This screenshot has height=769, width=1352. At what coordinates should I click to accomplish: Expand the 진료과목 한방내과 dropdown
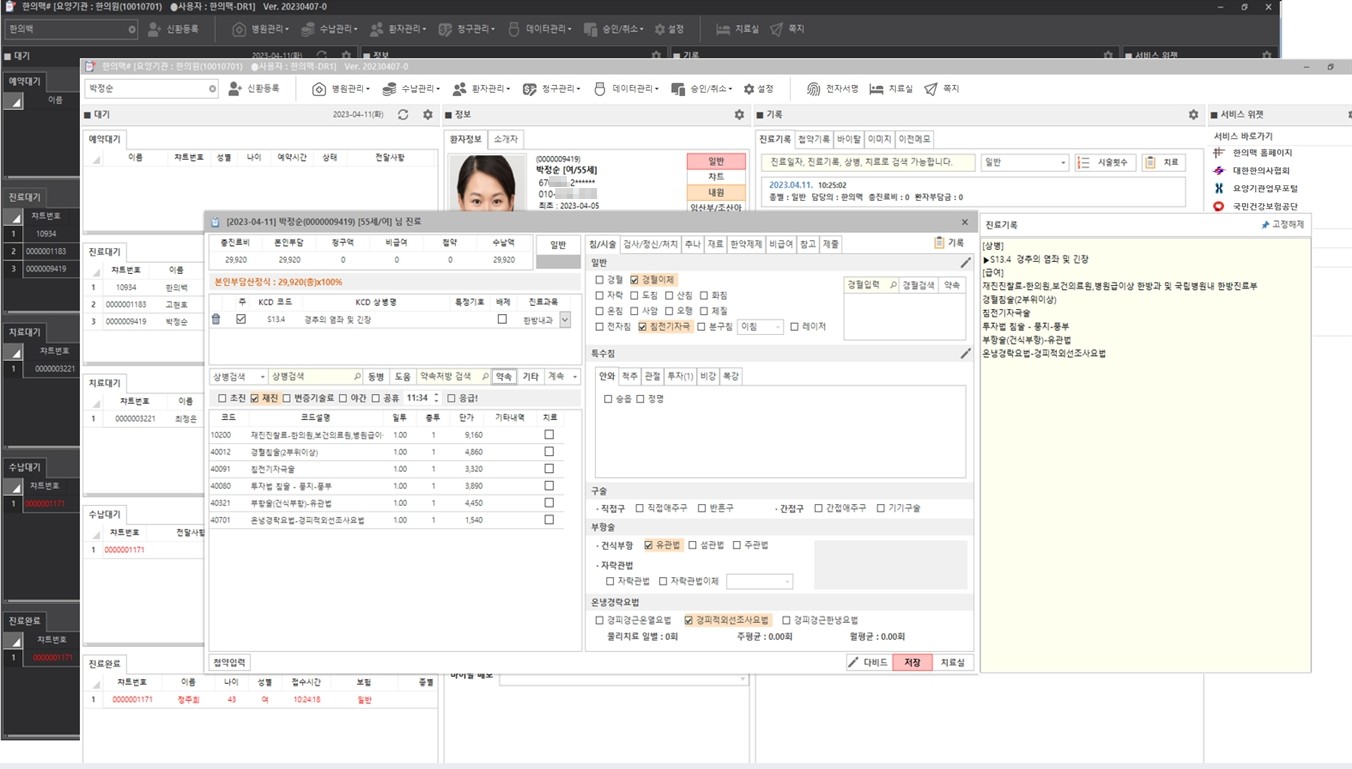(565, 320)
